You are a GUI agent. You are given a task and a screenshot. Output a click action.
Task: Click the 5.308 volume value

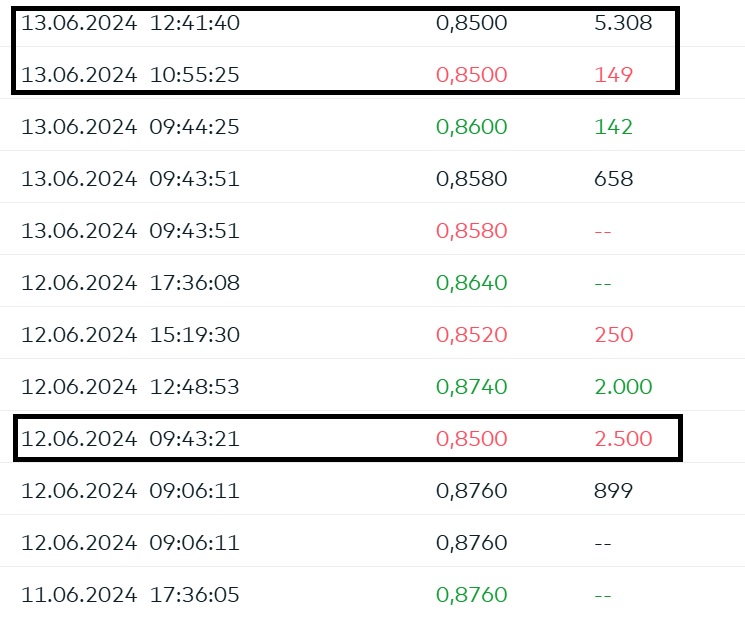[622, 23]
